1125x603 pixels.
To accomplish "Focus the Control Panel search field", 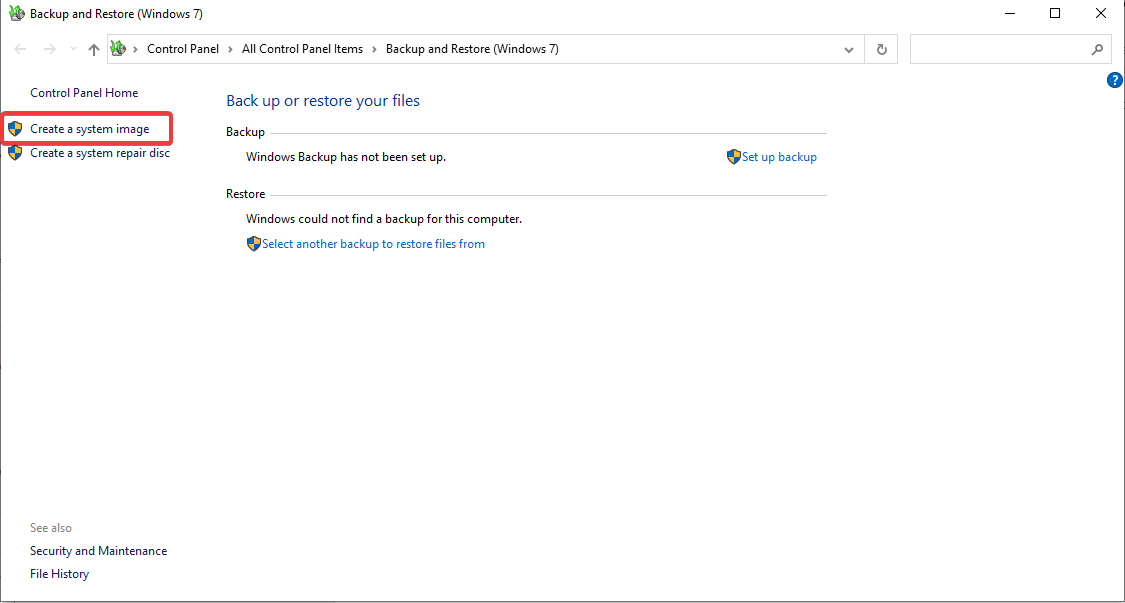I will pos(1000,49).
